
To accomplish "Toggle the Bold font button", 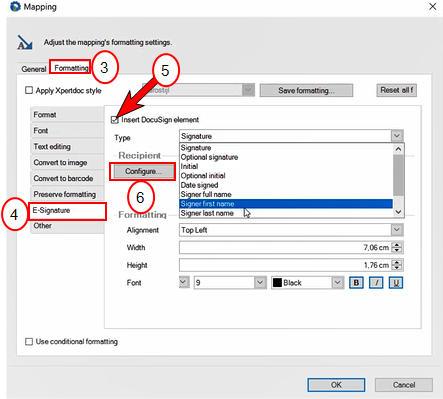I will (x=356, y=283).
